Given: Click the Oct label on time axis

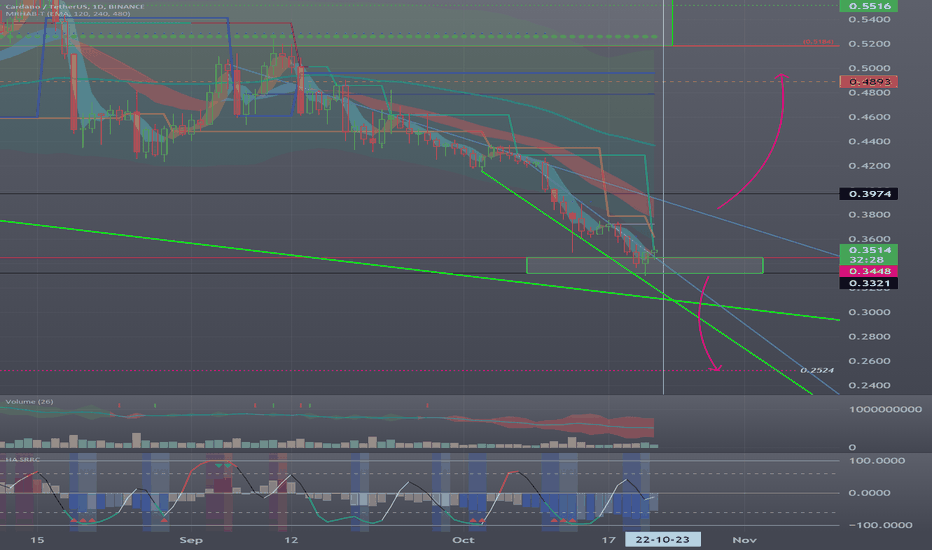Looking at the screenshot, I should point(463,540).
